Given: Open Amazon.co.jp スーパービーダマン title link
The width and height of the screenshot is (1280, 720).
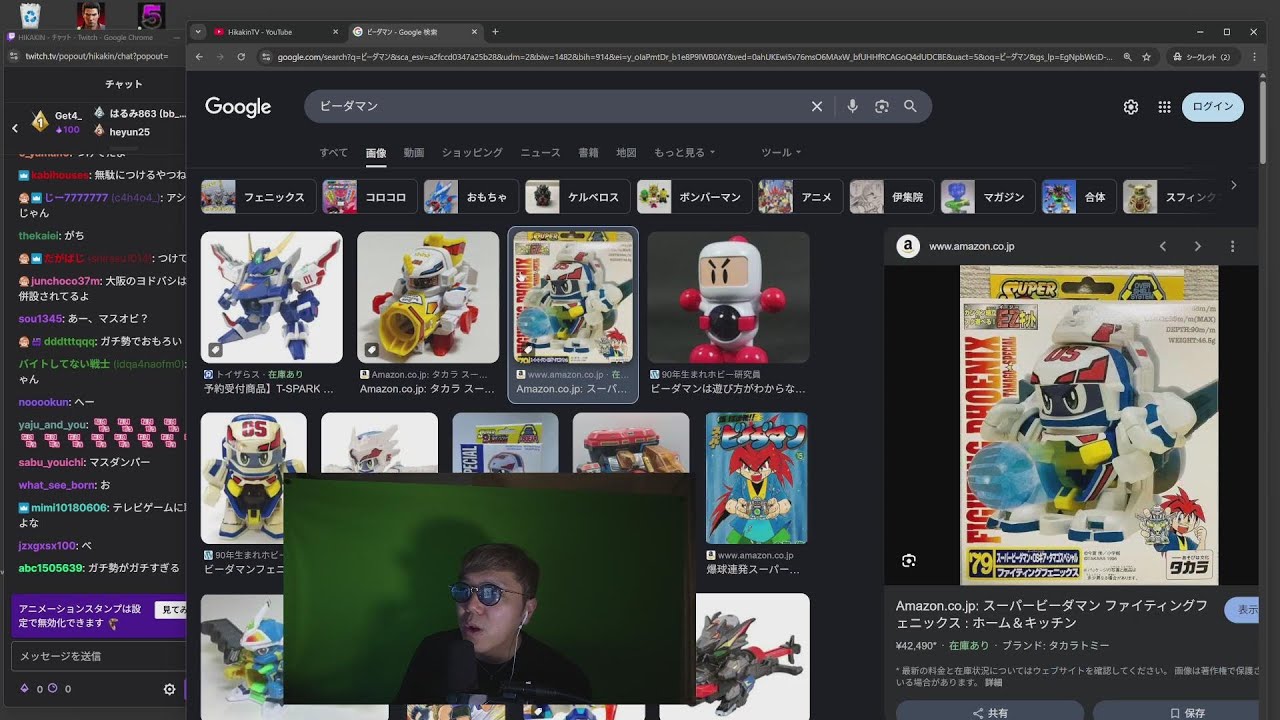Looking at the screenshot, I should tap(1051, 614).
